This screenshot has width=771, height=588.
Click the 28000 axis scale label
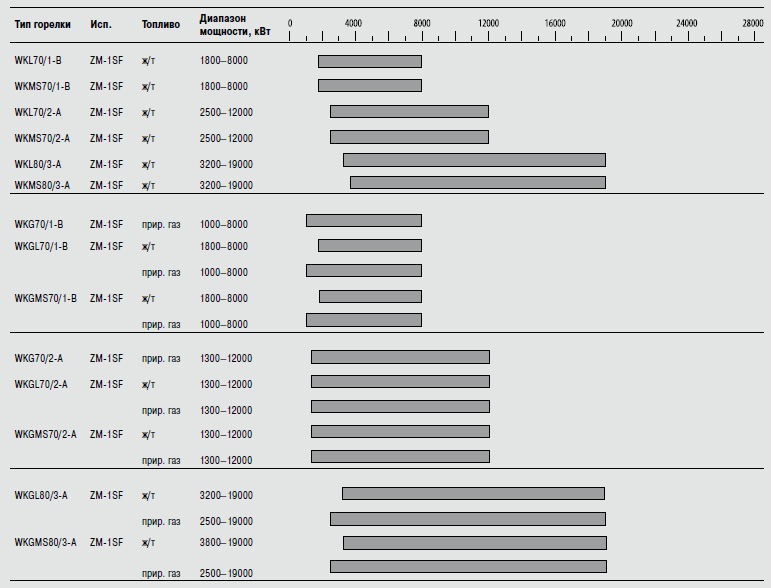[752, 21]
